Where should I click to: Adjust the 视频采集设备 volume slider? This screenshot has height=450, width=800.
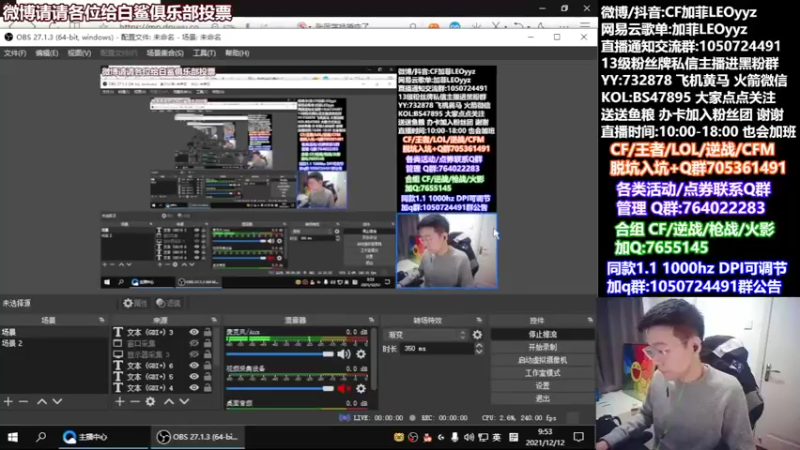point(280,389)
